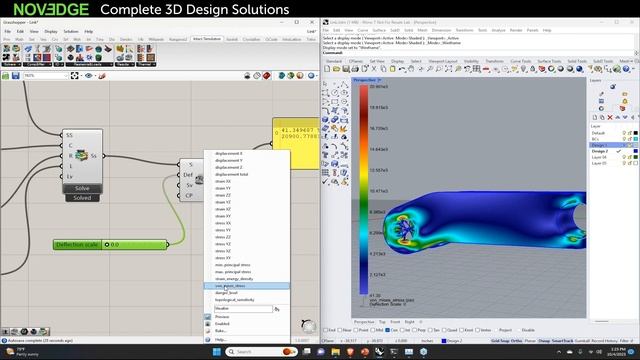Select the sketch pencil icon in Grasshopper toolbar

(x=102, y=76)
